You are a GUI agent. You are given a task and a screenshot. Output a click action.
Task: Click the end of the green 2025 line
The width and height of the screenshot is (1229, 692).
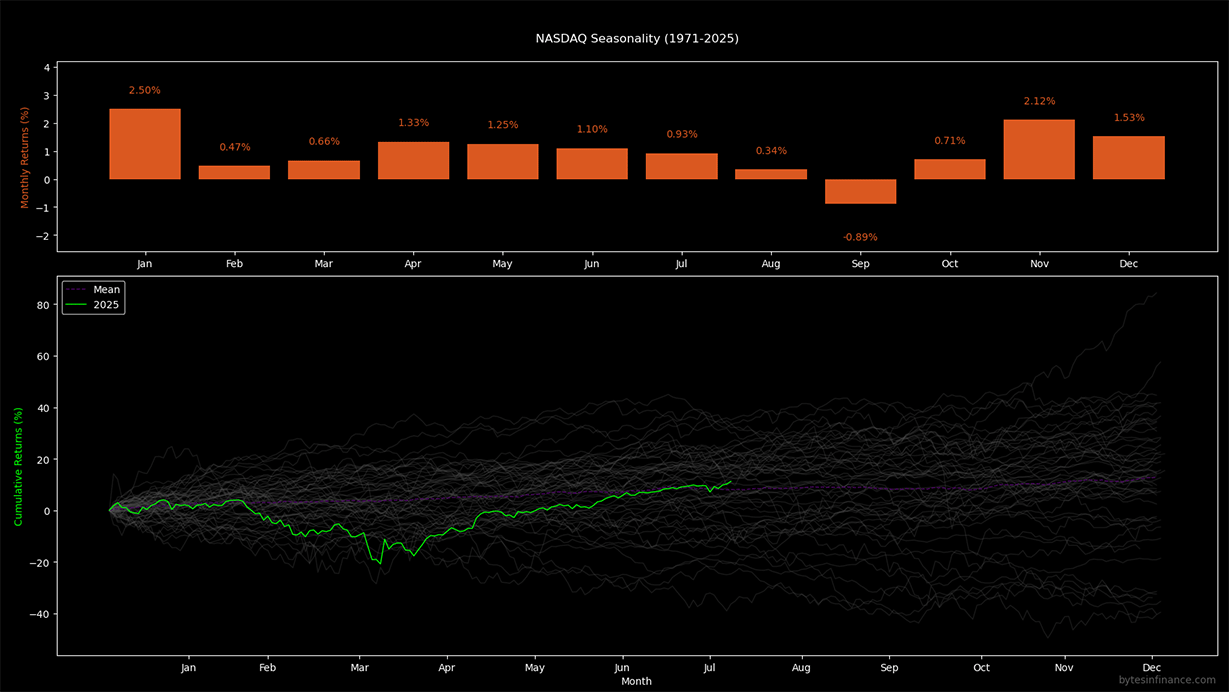pos(731,482)
